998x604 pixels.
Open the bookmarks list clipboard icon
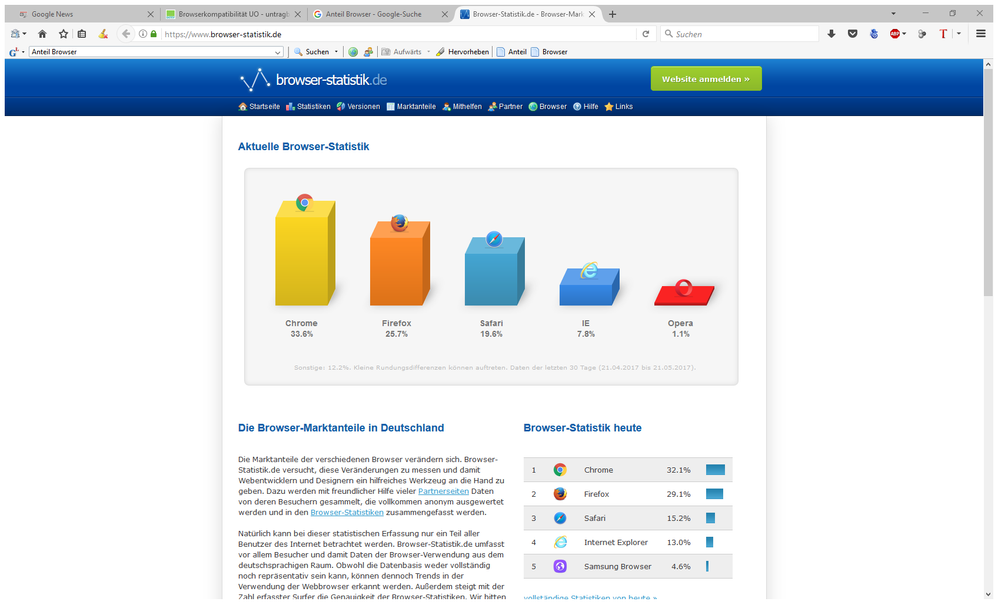(82, 34)
